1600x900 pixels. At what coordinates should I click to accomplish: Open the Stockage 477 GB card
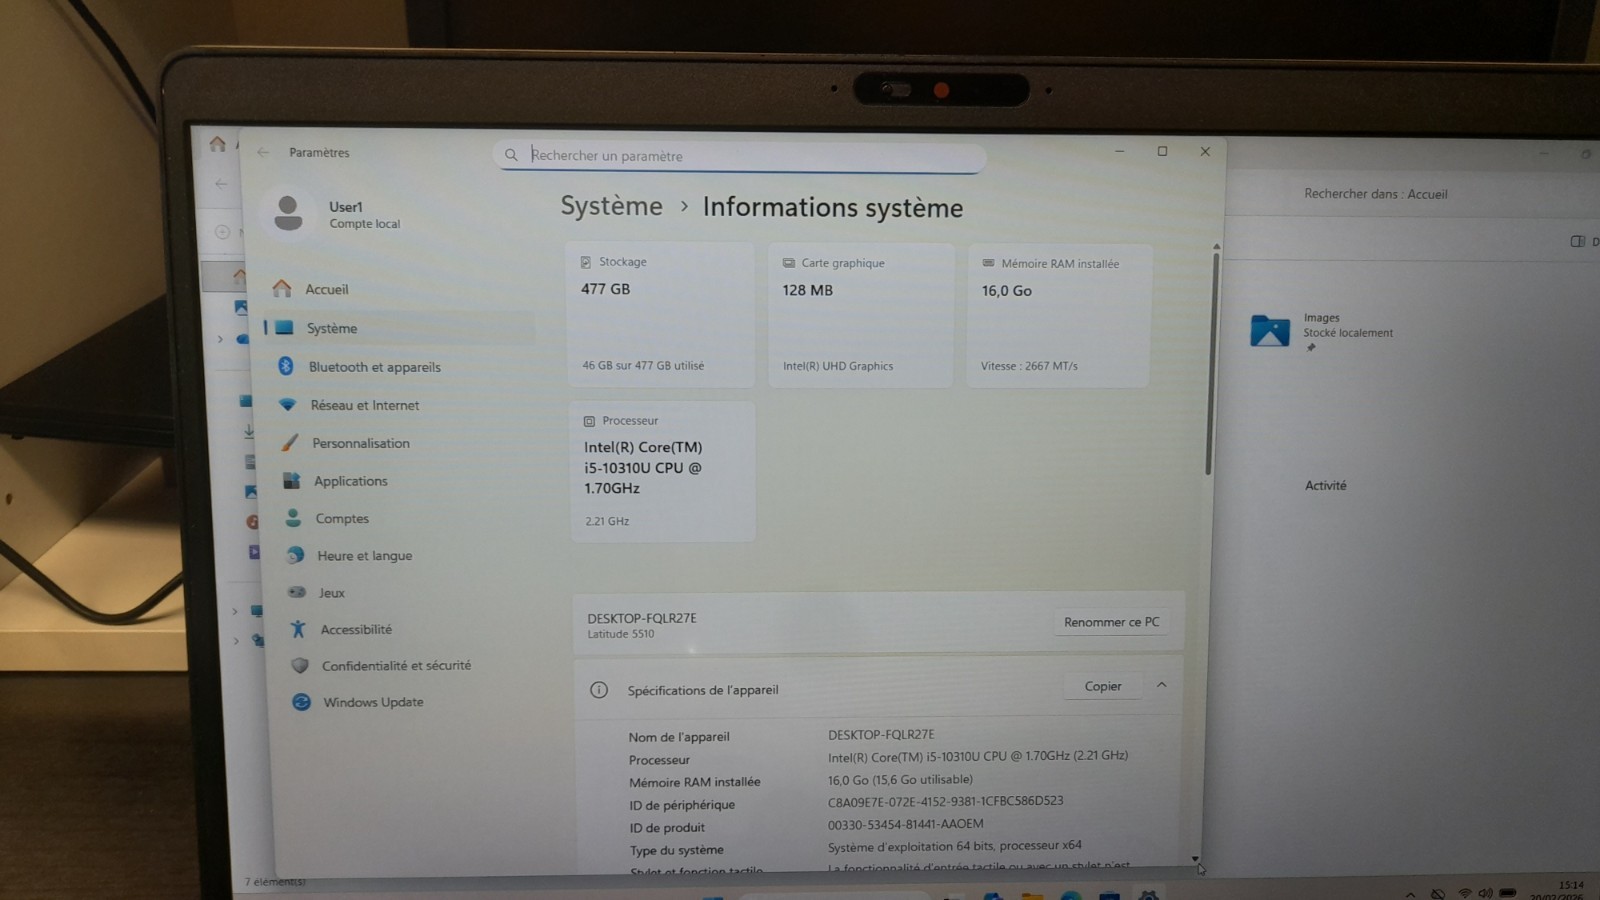coord(661,314)
